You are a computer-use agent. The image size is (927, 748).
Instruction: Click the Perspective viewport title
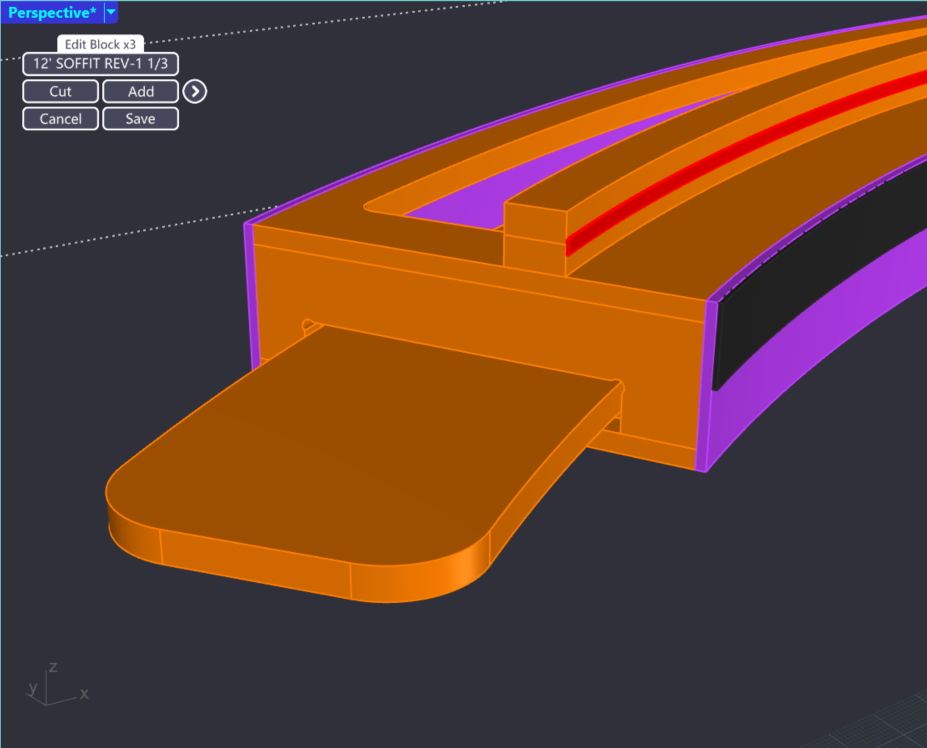(52, 13)
